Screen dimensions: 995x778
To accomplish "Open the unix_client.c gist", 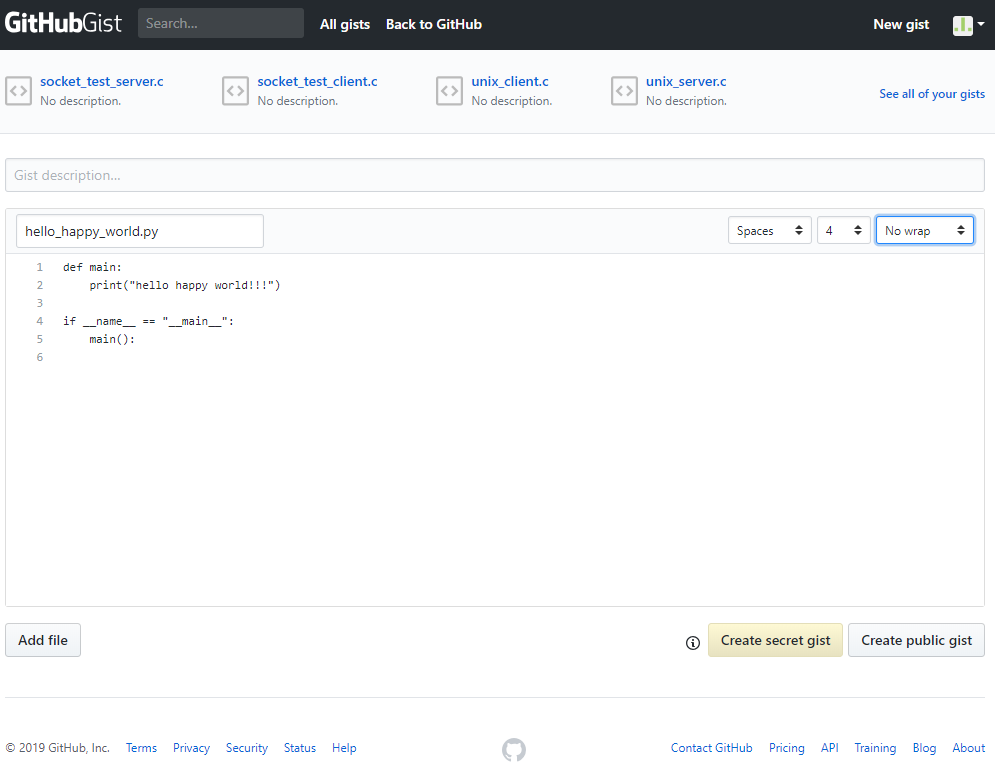I will (x=510, y=81).
